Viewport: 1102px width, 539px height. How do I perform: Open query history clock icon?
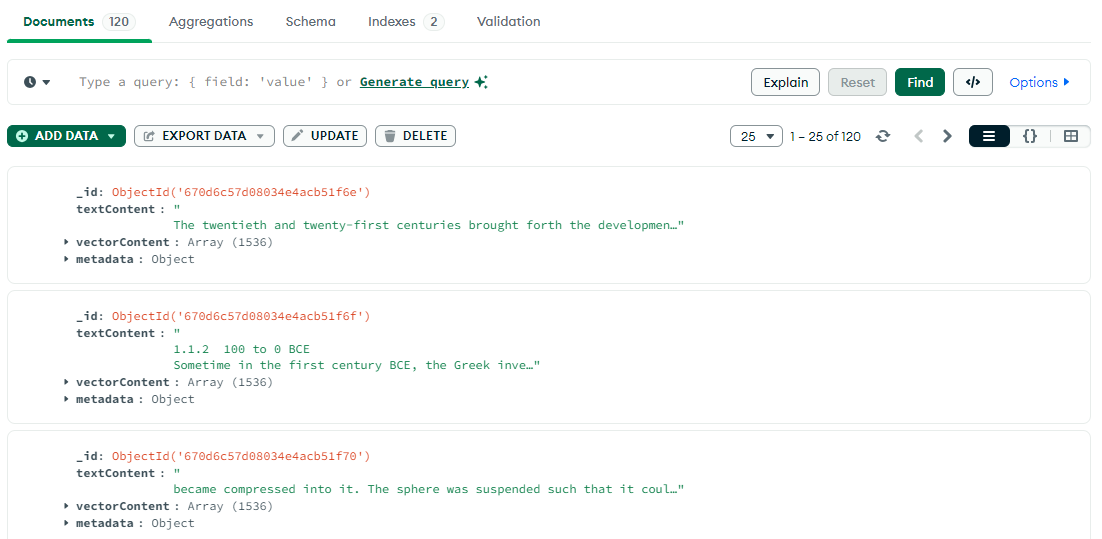[37, 82]
